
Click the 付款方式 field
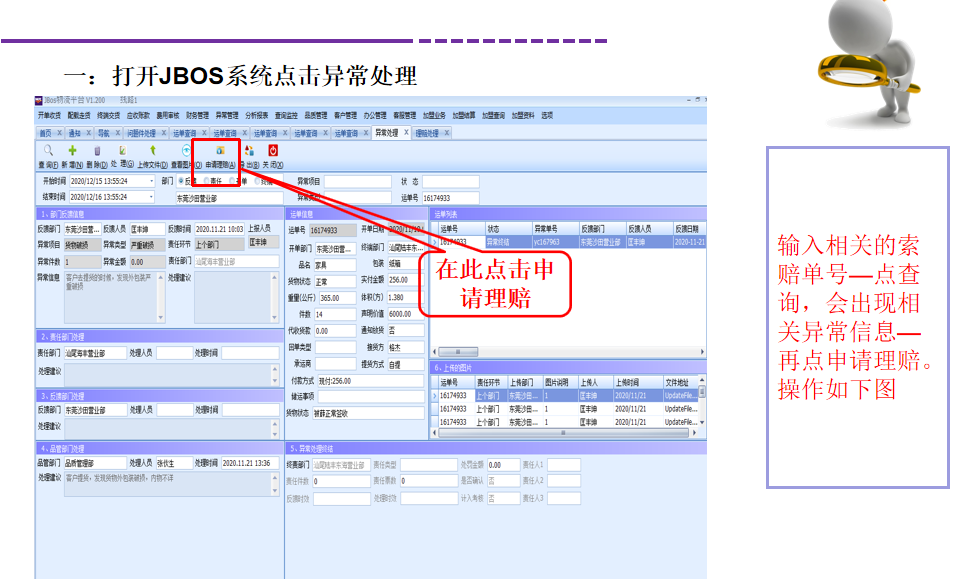point(370,381)
